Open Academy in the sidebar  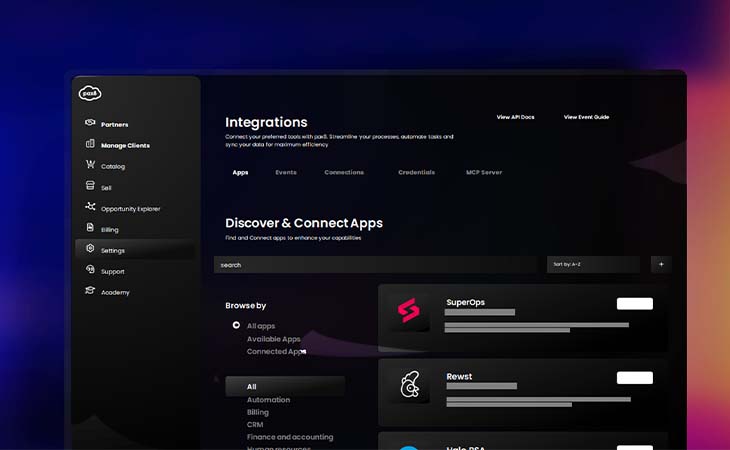point(115,293)
